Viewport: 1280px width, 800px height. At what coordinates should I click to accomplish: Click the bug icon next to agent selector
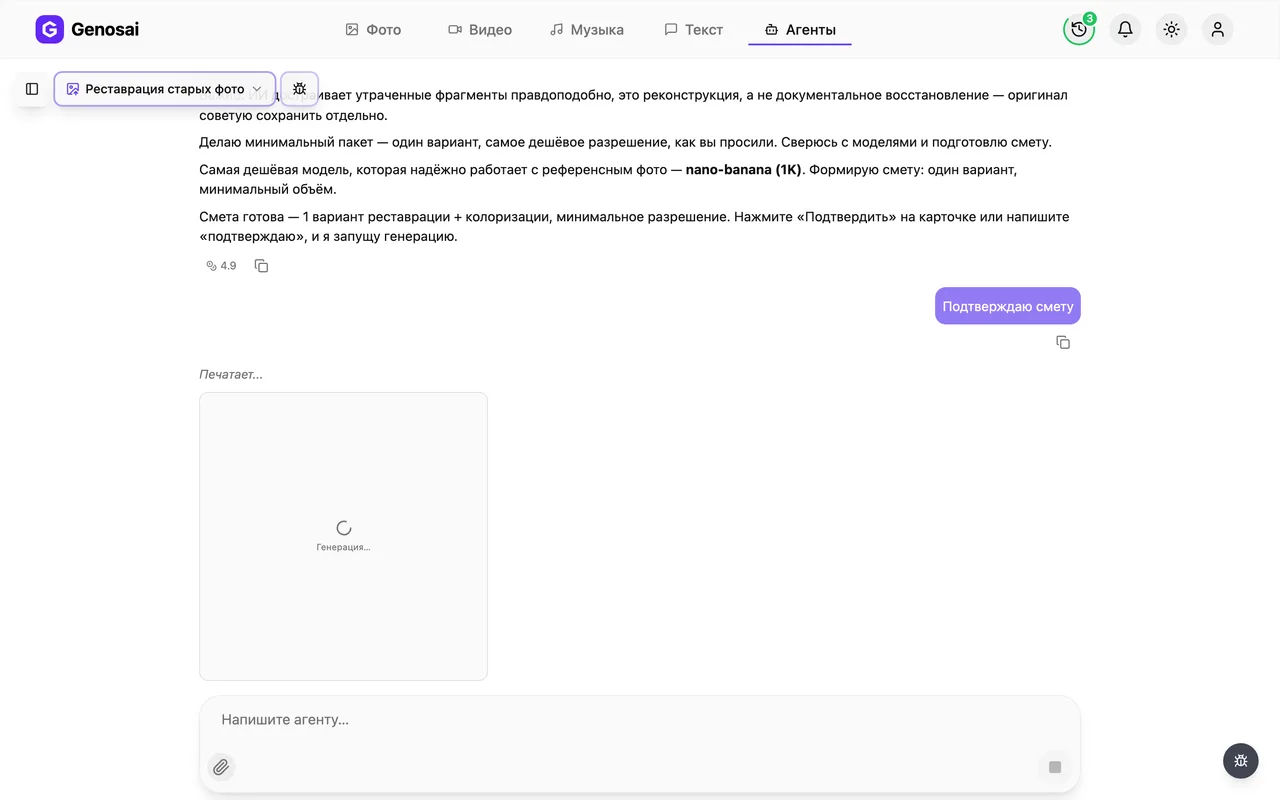[x=299, y=89]
